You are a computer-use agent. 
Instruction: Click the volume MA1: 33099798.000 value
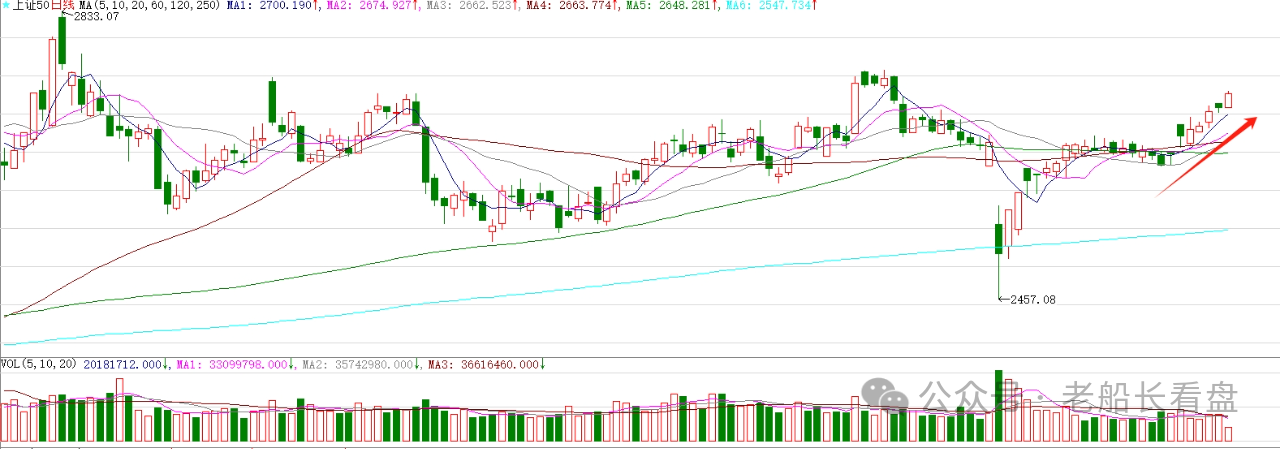(x=231, y=364)
